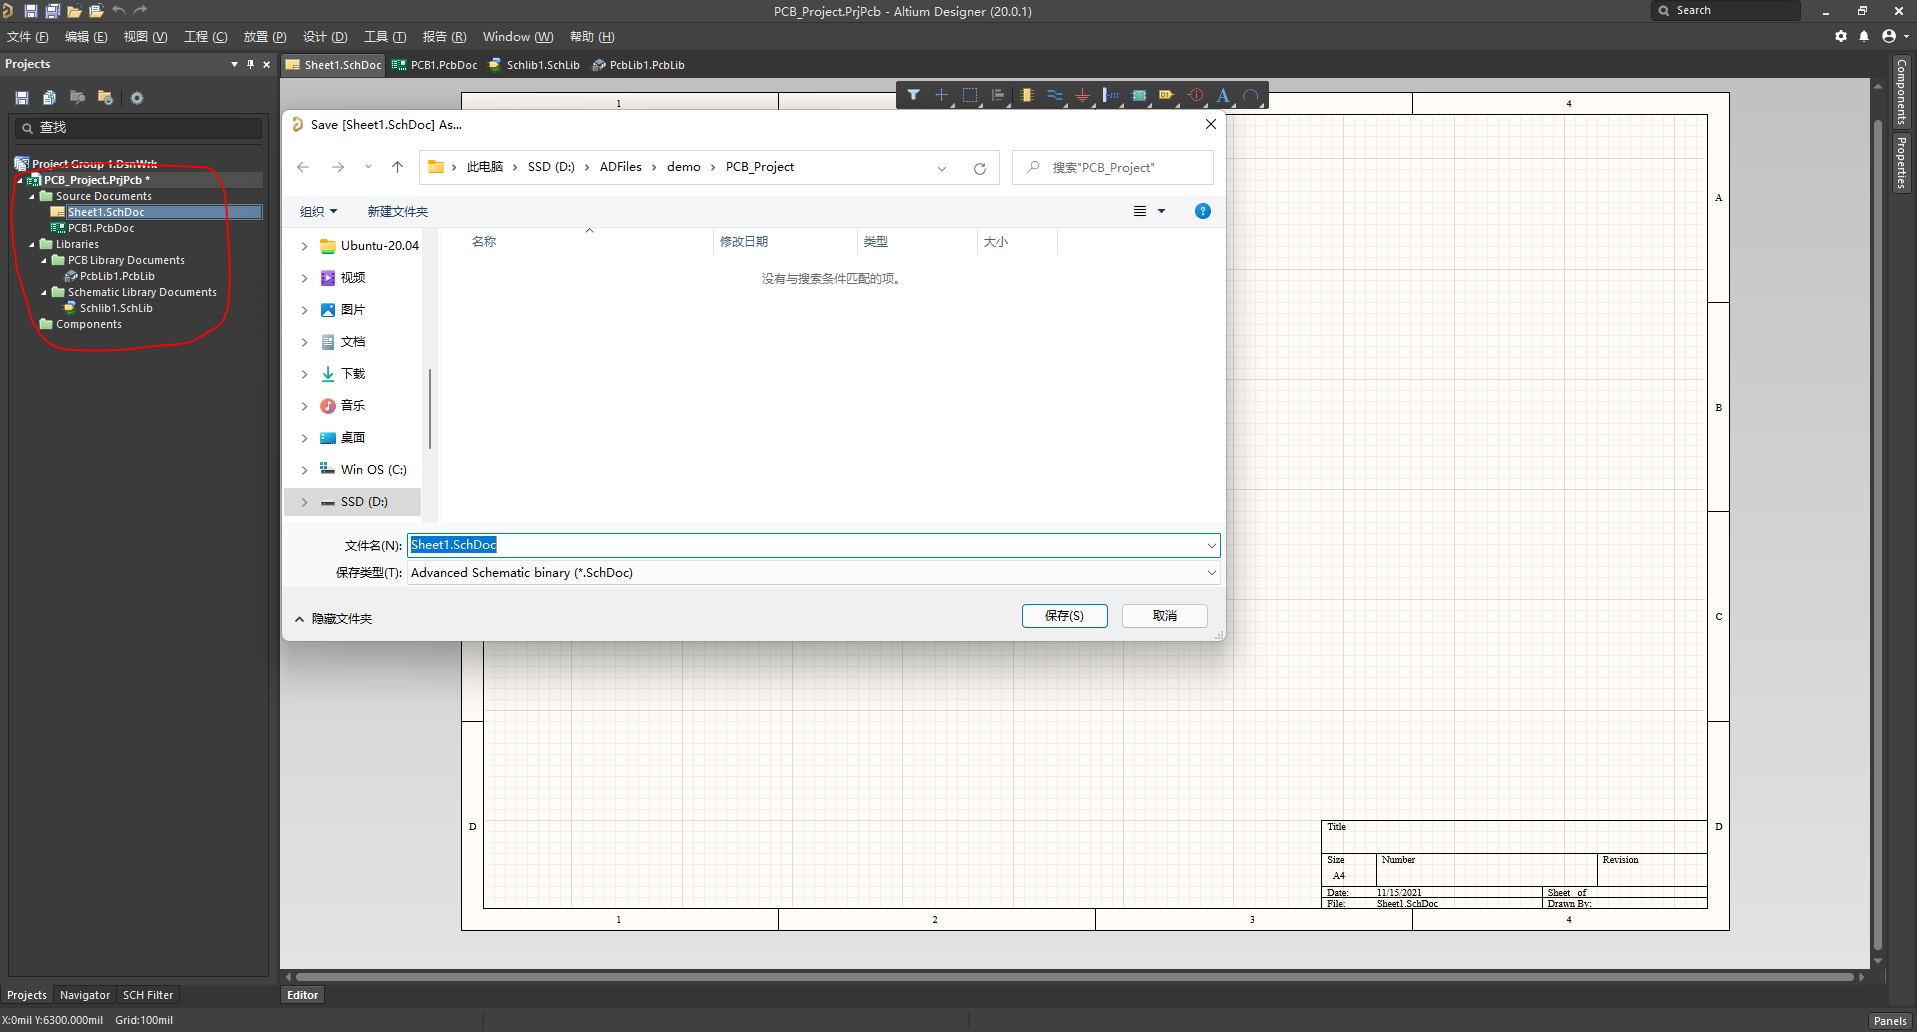The image size is (1917, 1032).
Task: Open the Navigator panel tab
Action: [85, 995]
